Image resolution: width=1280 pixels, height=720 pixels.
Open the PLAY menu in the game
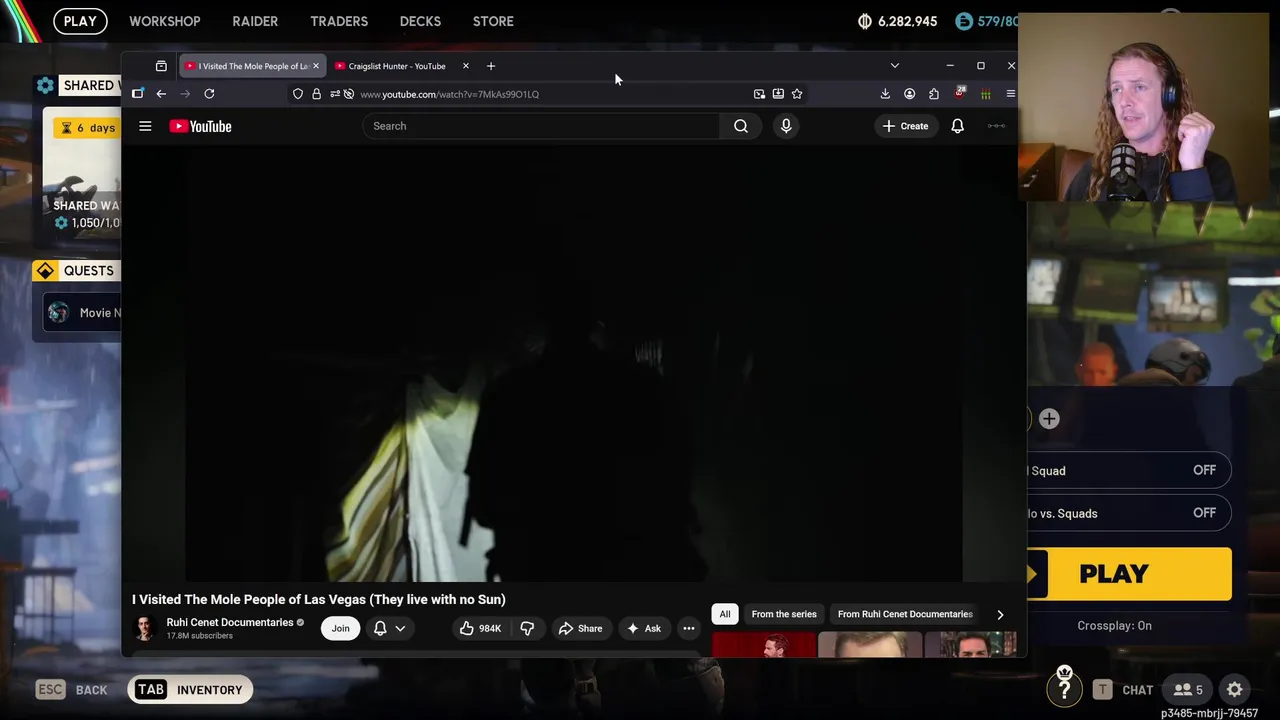80,21
